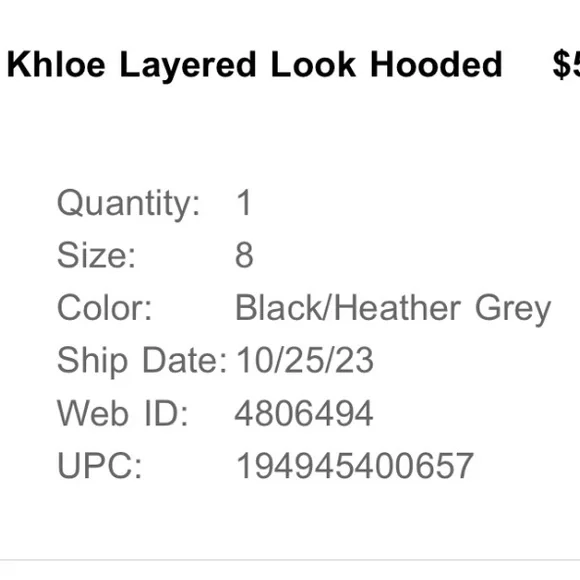This screenshot has height=580, width=580.
Task: Click the word Look in product title
Action: click(313, 65)
